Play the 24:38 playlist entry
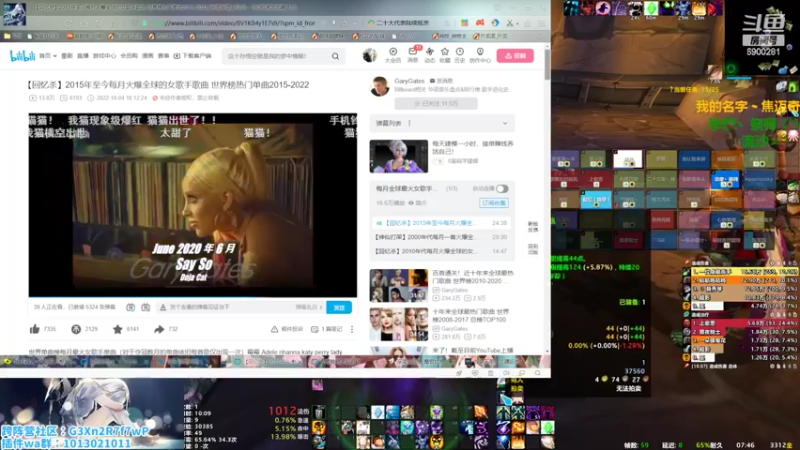The image size is (800, 450). pyautogui.click(x=442, y=223)
